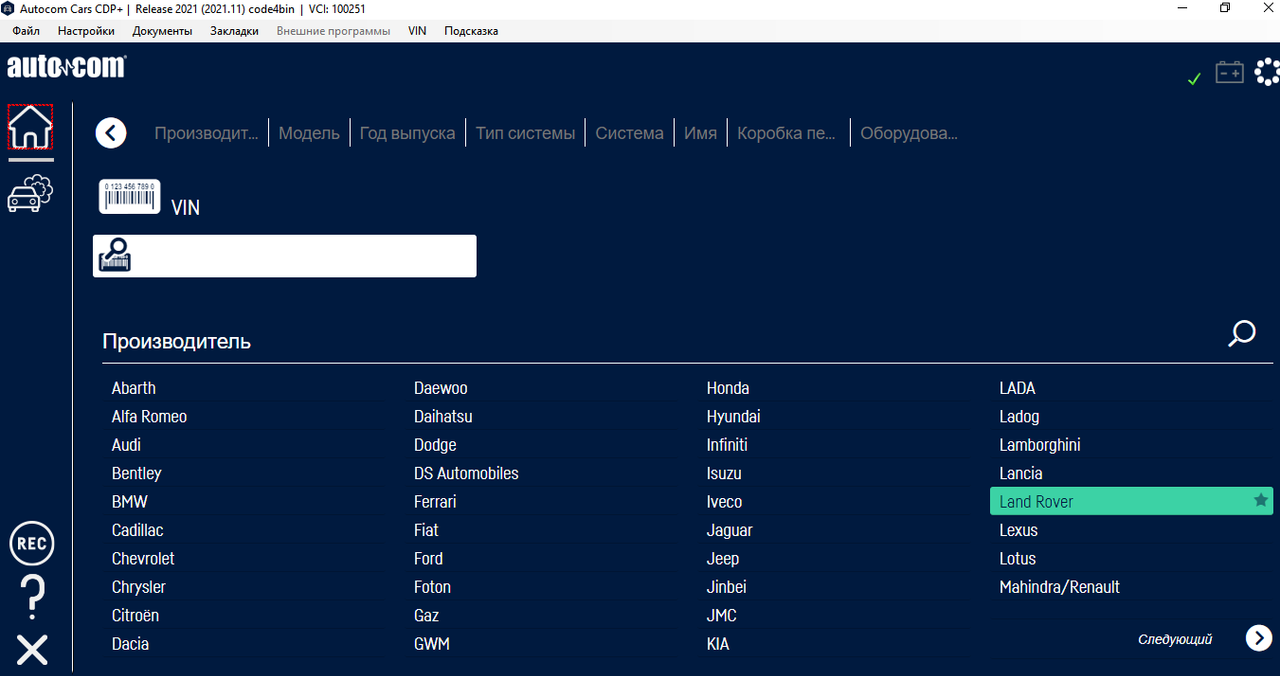
Task: Select the Система breadcrumb tab
Action: coord(629,133)
